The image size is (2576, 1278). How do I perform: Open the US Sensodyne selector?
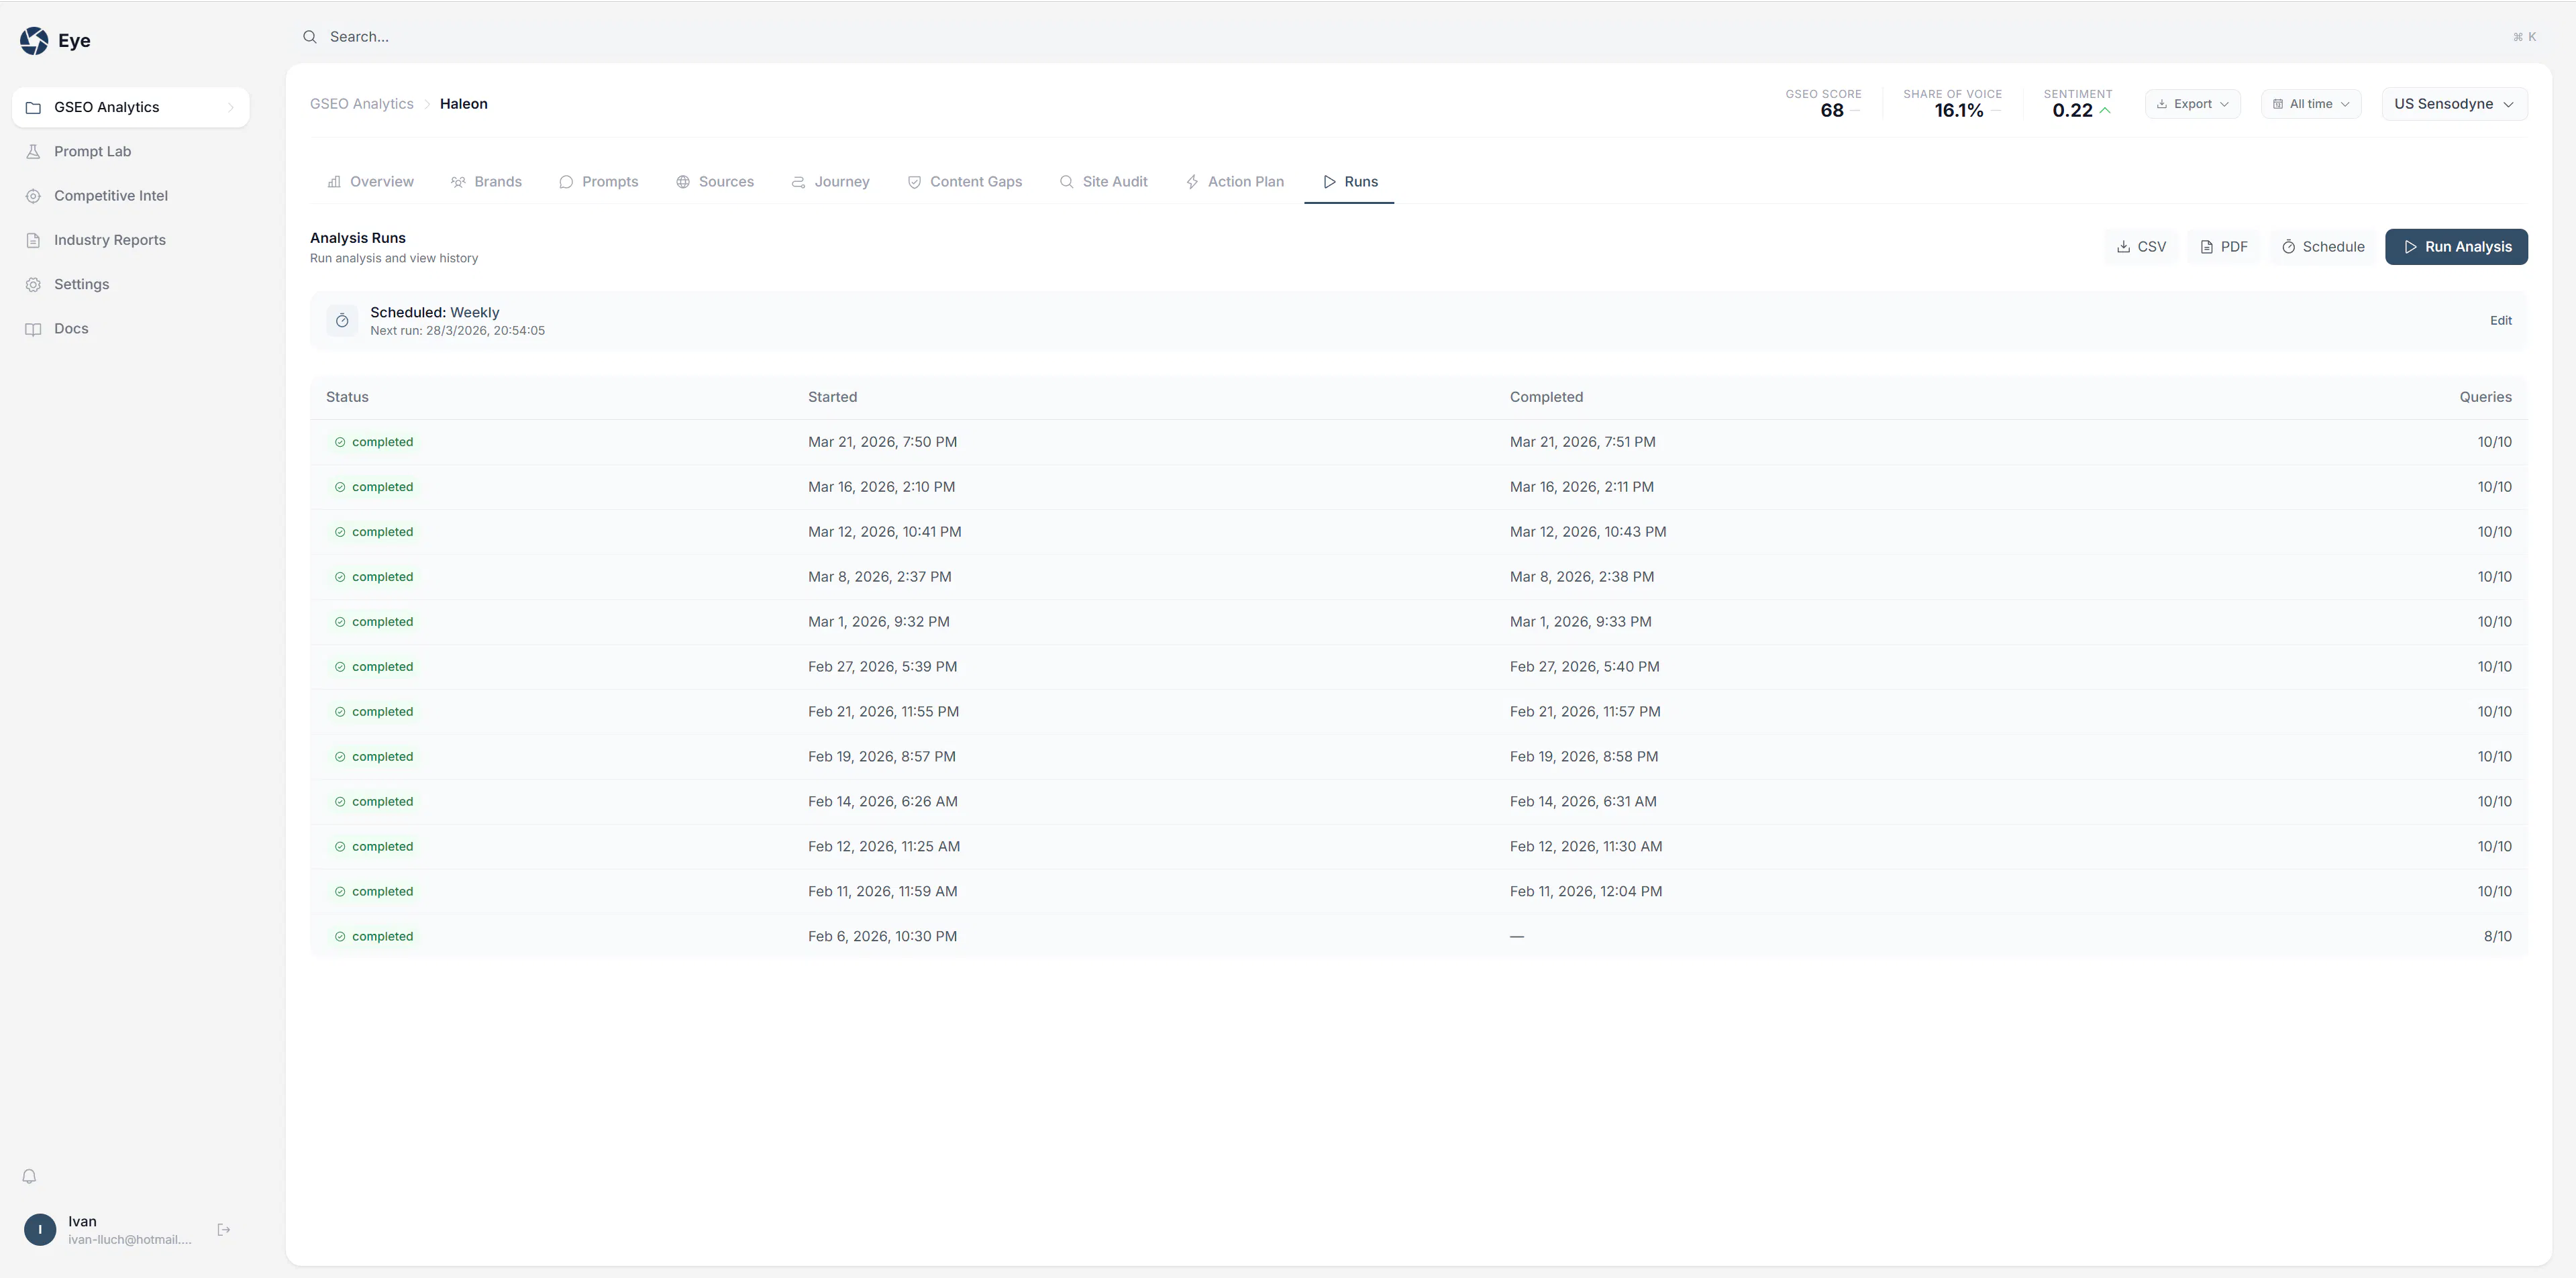(x=2454, y=104)
